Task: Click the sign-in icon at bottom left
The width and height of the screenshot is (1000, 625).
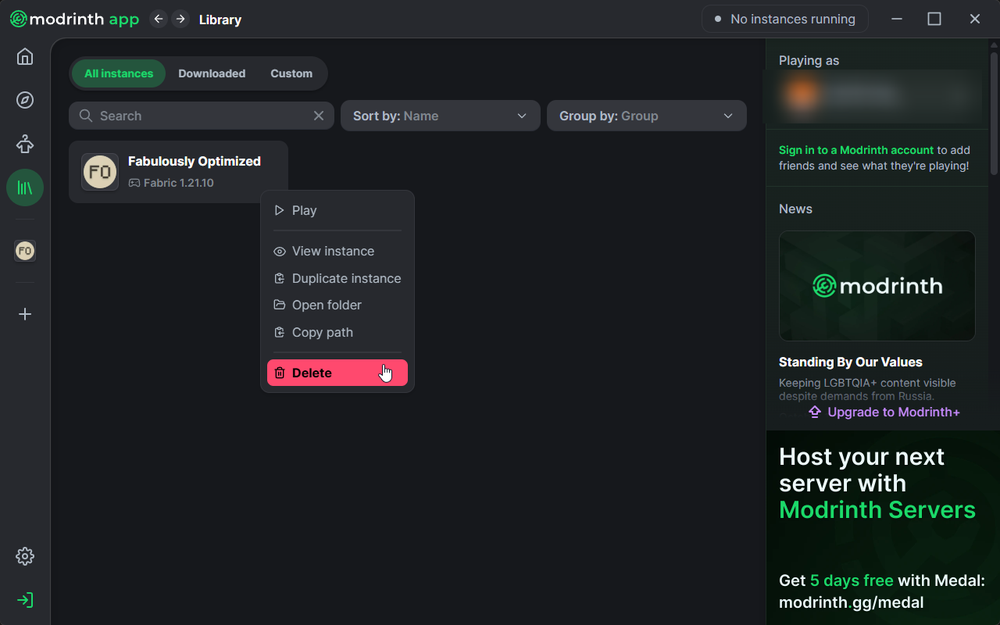Action: tap(25, 600)
